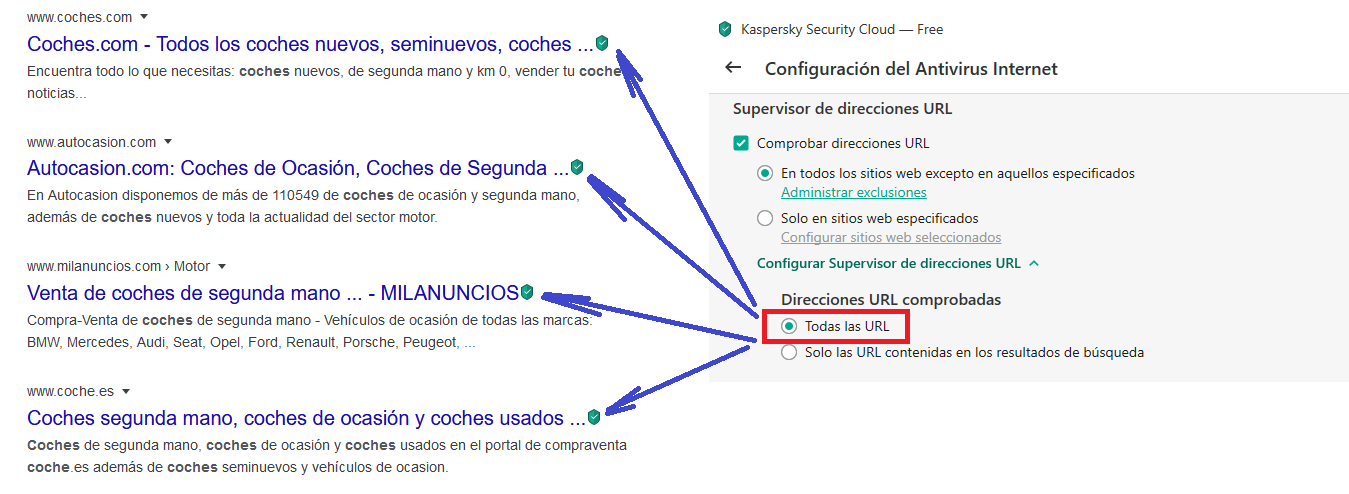Screen dimensions: 1349x494
Task: Click the Kaspersky Security Cloud logo icon
Action: [x=725, y=29]
